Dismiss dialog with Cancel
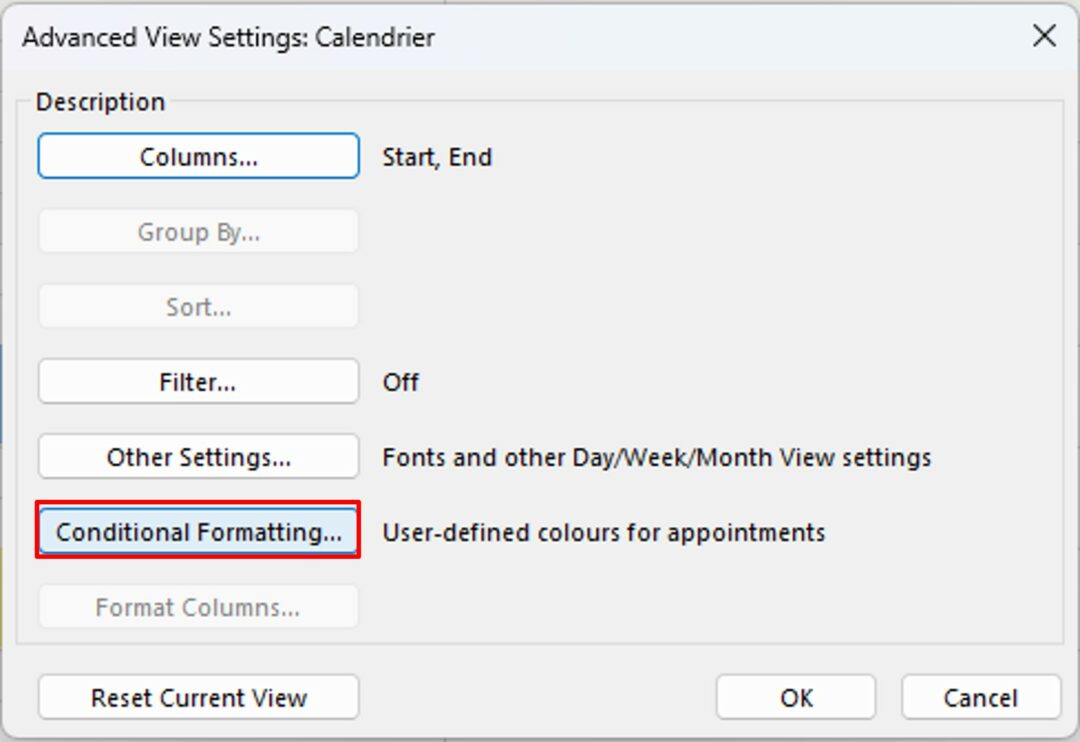 pyautogui.click(x=979, y=697)
